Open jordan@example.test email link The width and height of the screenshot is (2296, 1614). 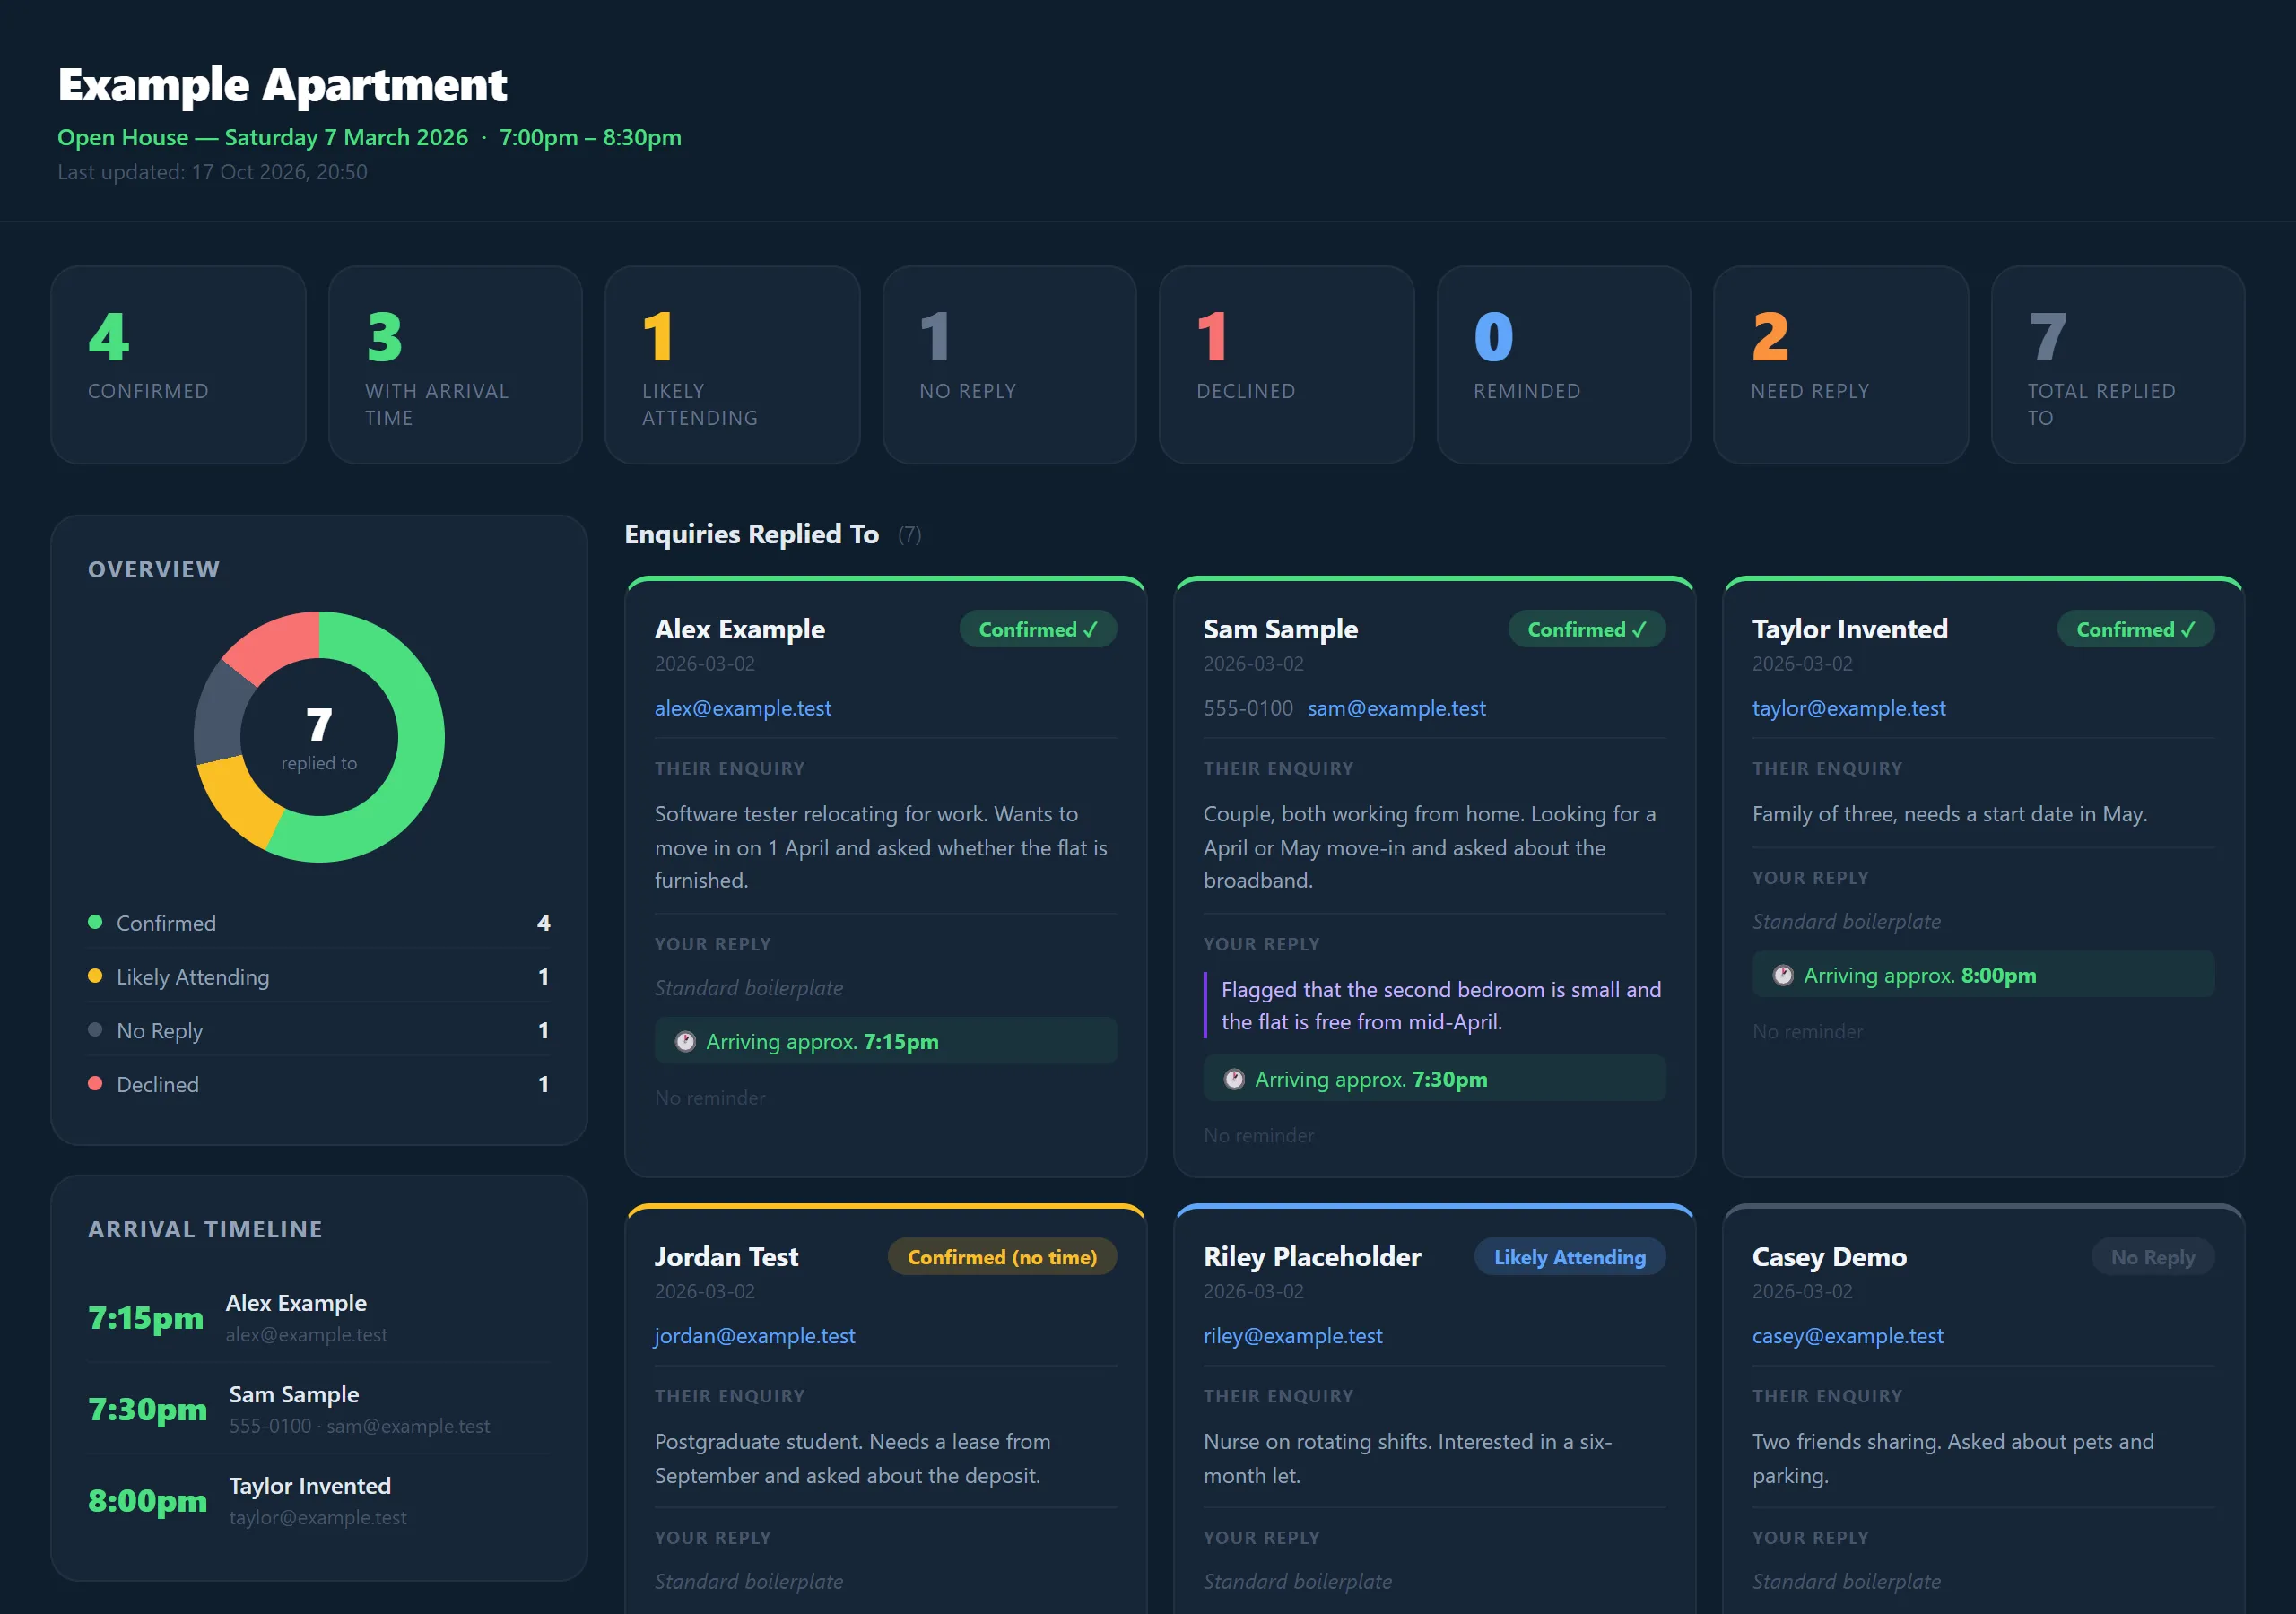coord(755,1336)
